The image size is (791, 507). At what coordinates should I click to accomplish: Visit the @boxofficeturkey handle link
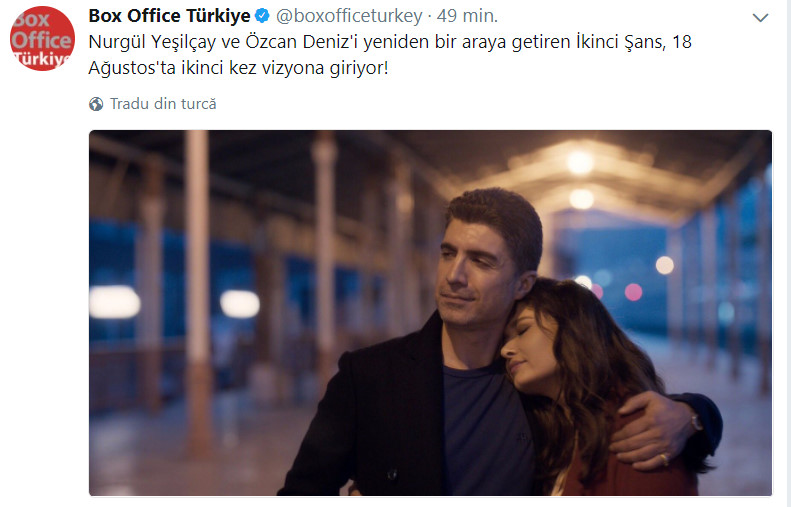pos(349,16)
